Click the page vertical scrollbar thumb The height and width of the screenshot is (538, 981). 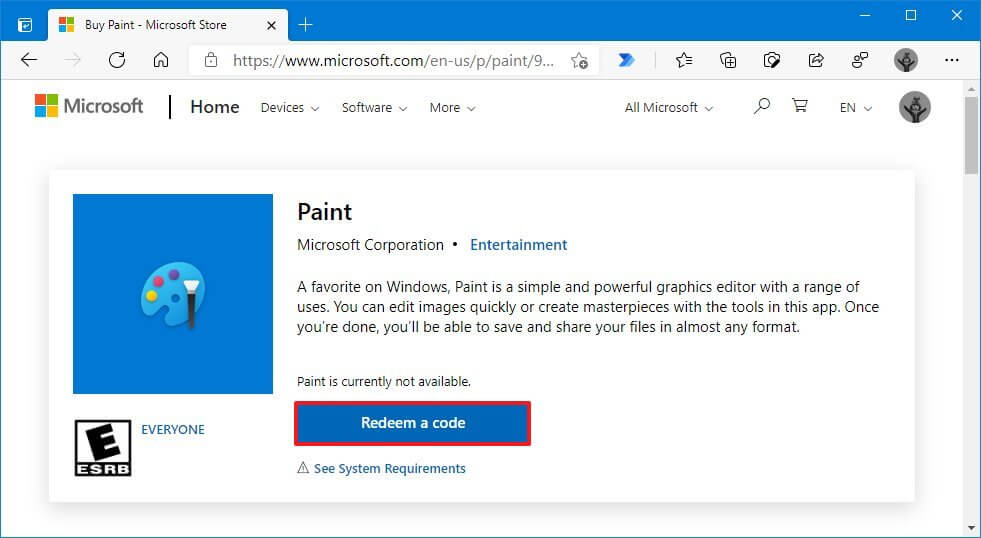click(x=971, y=135)
